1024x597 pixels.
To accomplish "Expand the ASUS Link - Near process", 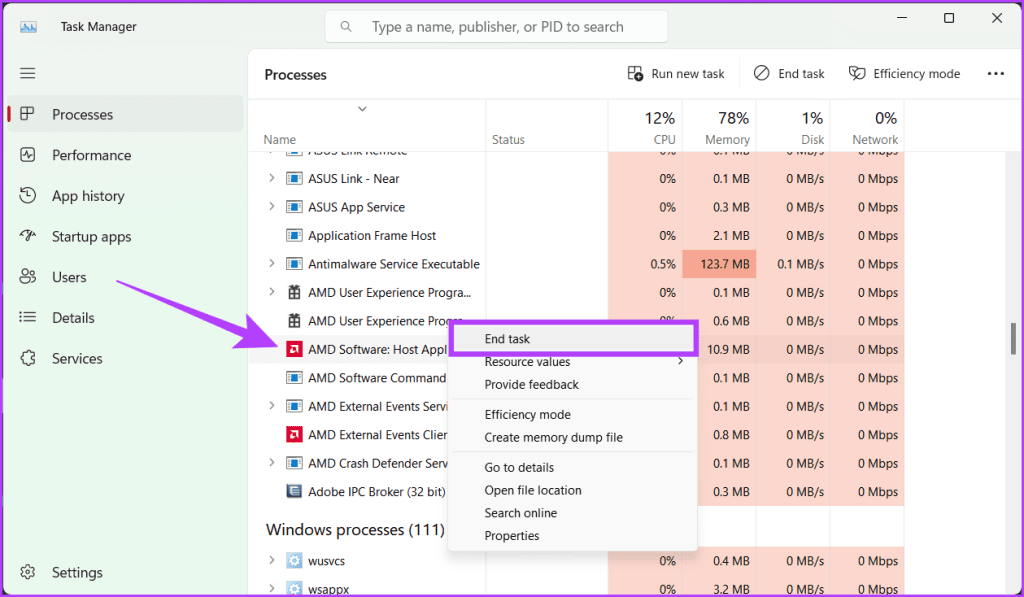I will (x=271, y=179).
